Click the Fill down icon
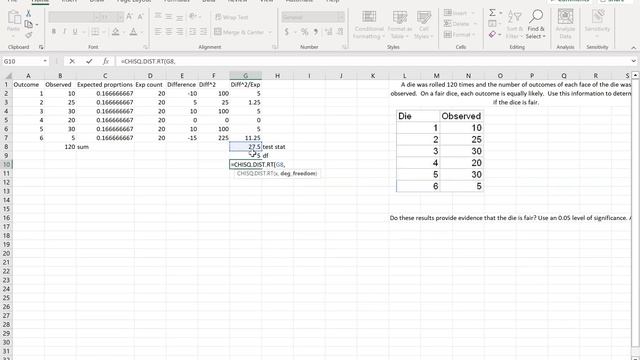 point(493,24)
